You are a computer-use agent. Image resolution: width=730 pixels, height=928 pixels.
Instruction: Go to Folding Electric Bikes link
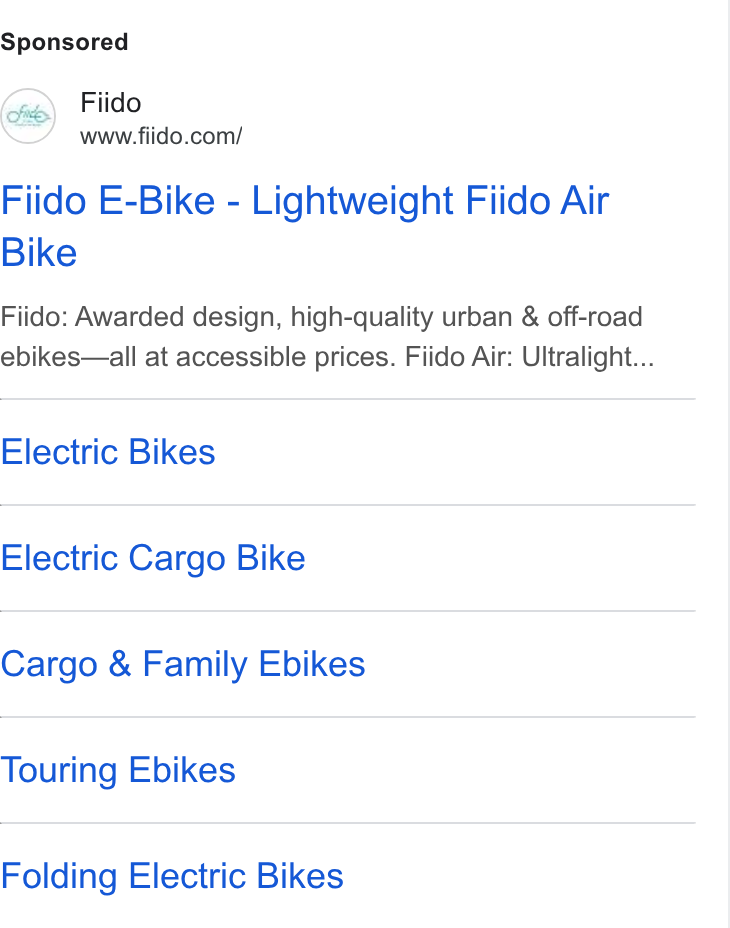click(x=172, y=876)
